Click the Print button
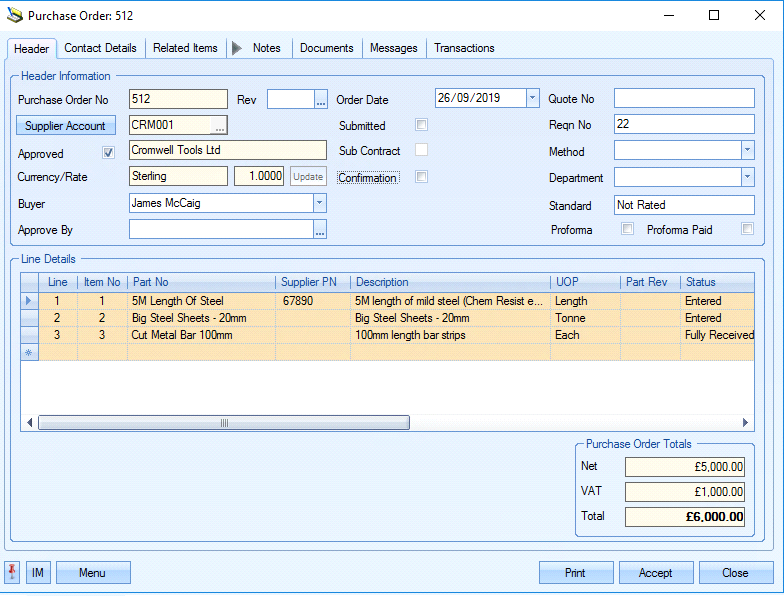This screenshot has height=596, width=784. [575, 573]
